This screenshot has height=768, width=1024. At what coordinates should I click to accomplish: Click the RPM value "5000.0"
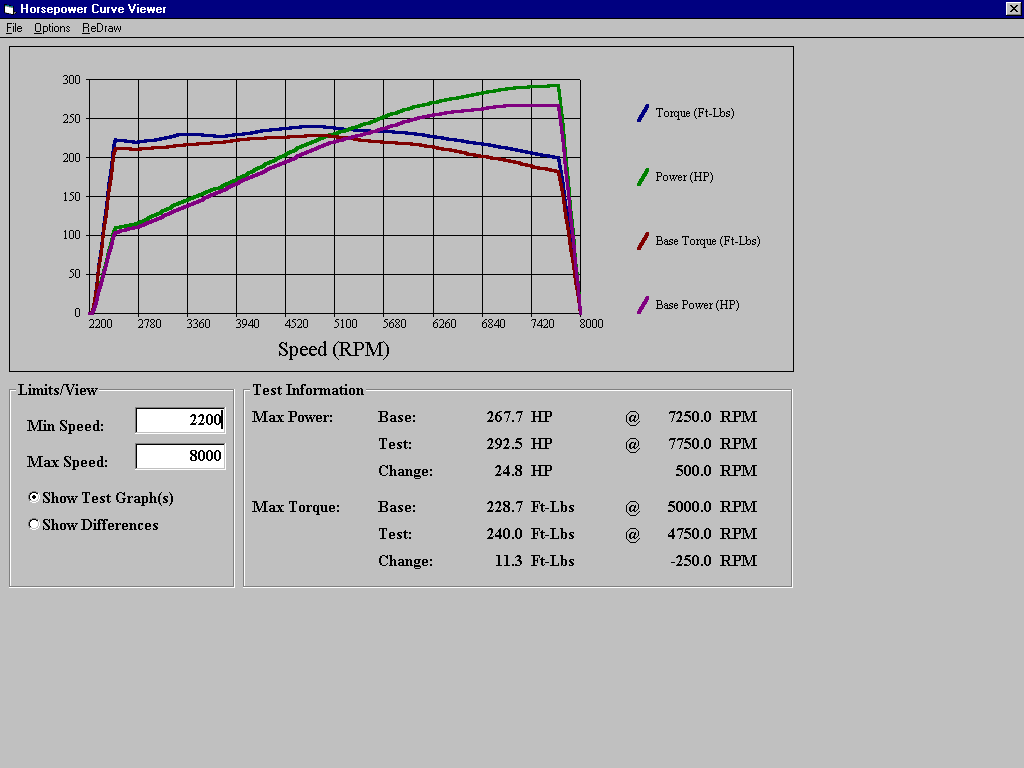(690, 507)
